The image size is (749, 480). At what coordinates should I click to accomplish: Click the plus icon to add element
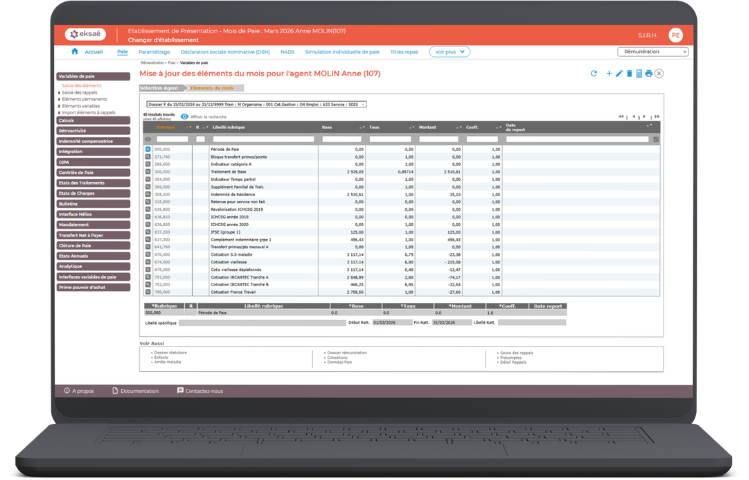tap(609, 74)
